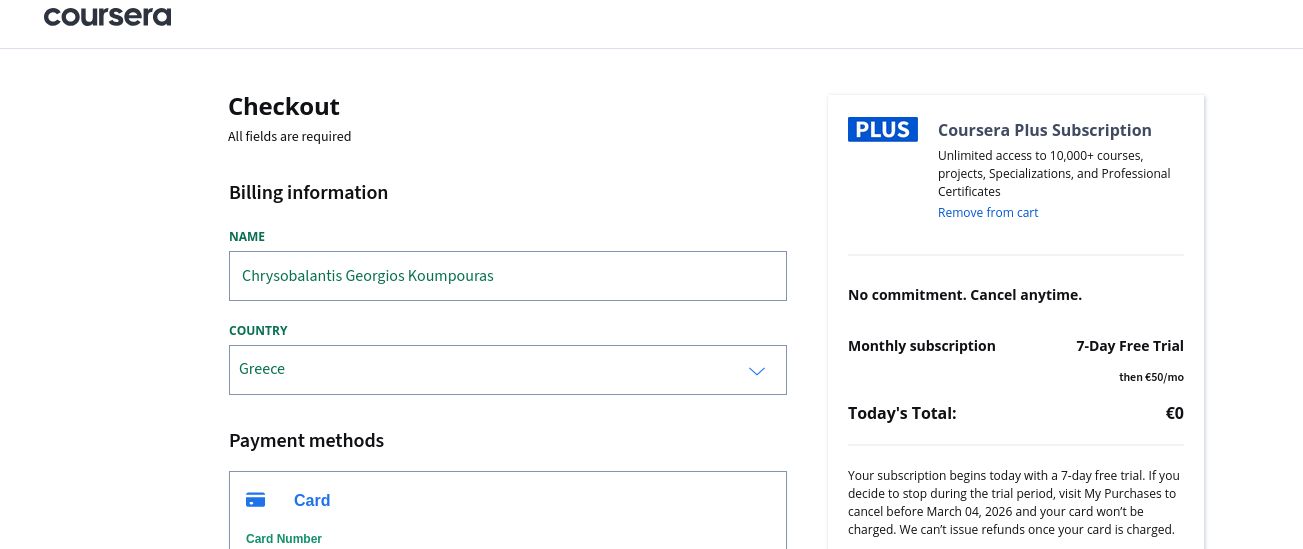Click the Payment methods heading
Viewport: 1303px width, 549px height.
[306, 440]
